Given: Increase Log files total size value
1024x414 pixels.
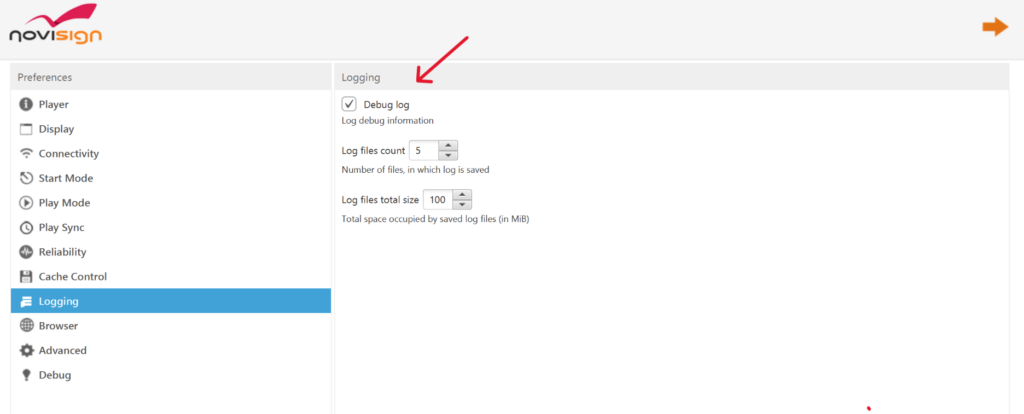Looking at the screenshot, I should pyautogui.click(x=462, y=195).
